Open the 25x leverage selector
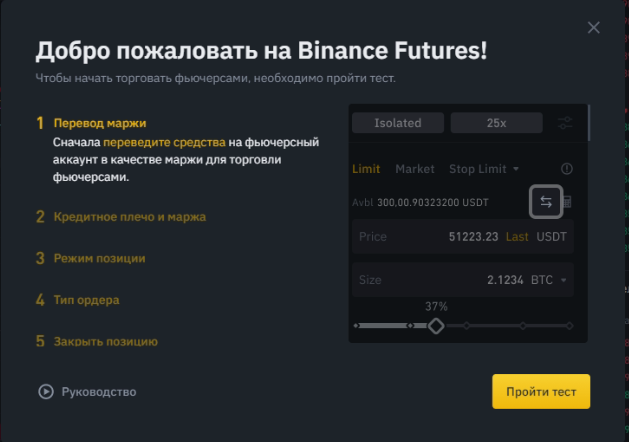This screenshot has width=629, height=442. (496, 123)
